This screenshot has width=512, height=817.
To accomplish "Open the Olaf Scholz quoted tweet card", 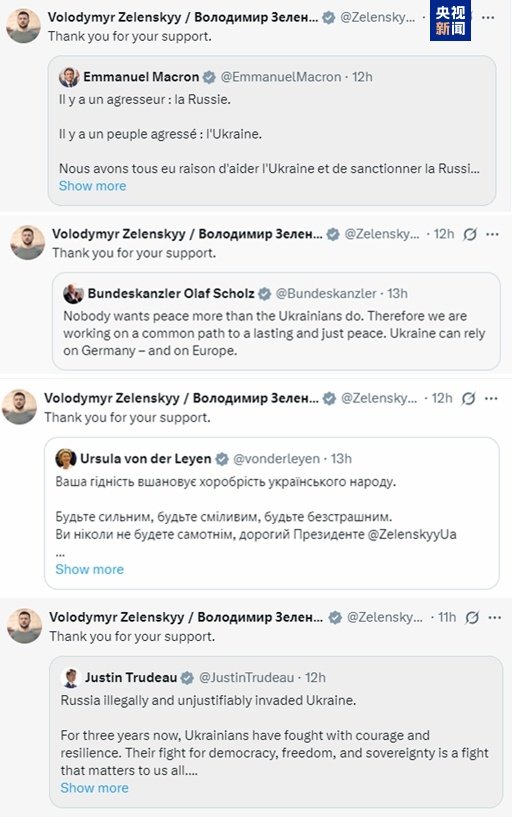I will pos(276,321).
